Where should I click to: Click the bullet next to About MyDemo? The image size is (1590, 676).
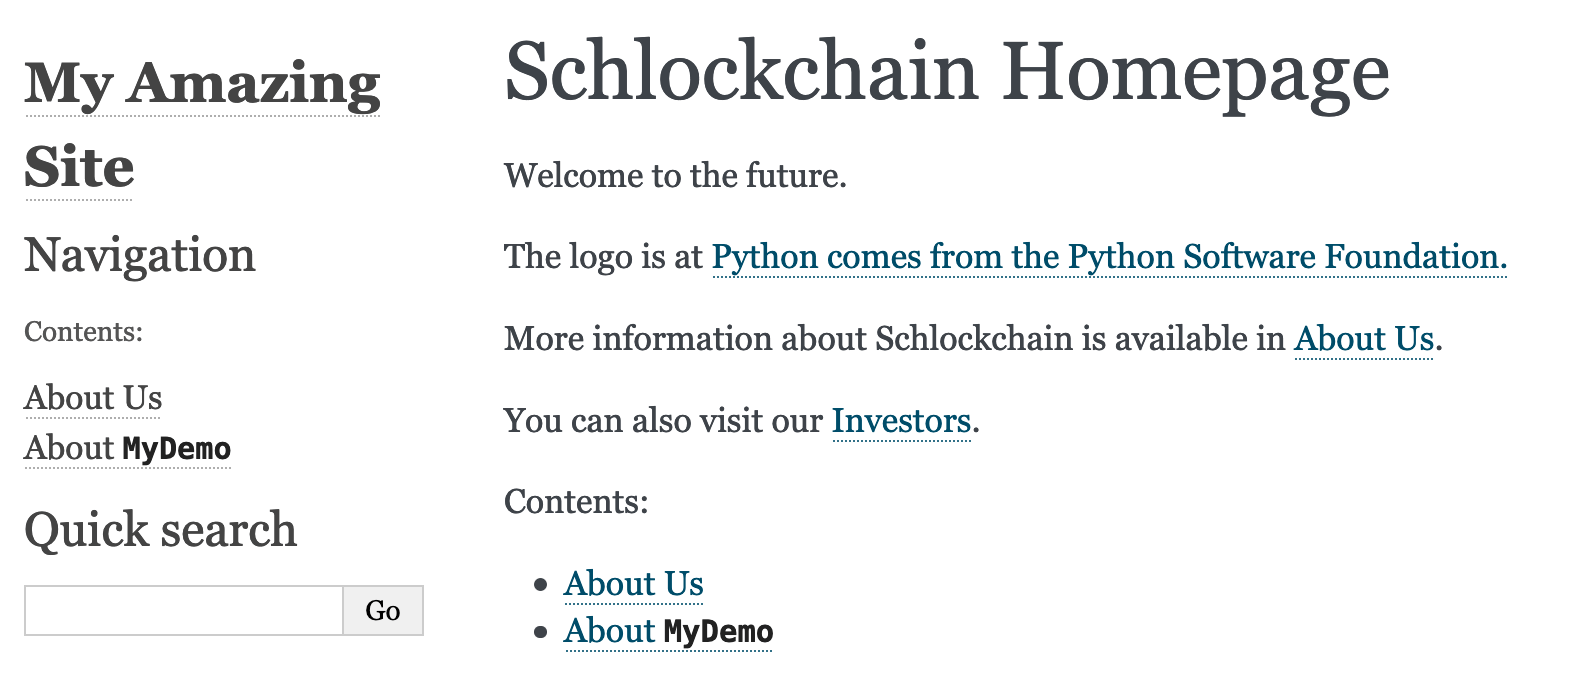tap(538, 631)
